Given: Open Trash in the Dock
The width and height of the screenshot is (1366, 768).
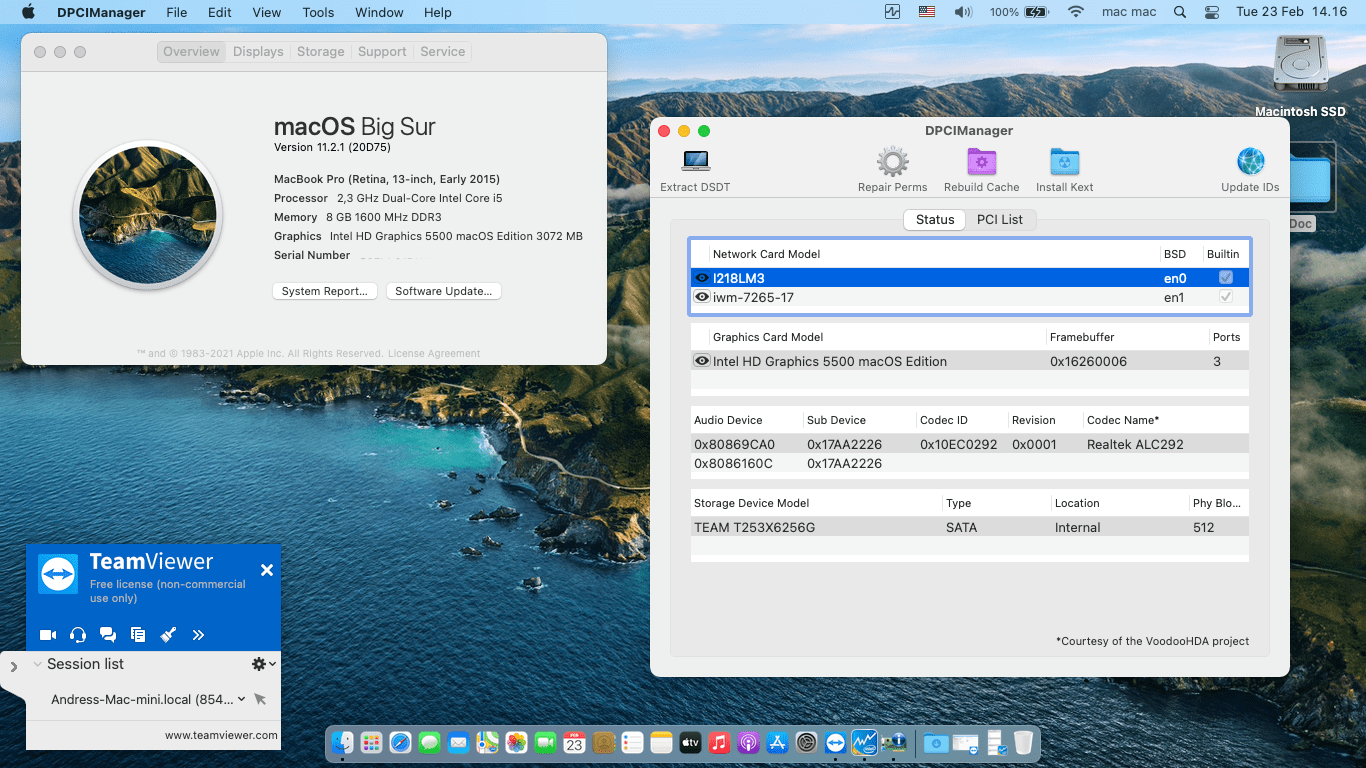Looking at the screenshot, I should (1023, 743).
